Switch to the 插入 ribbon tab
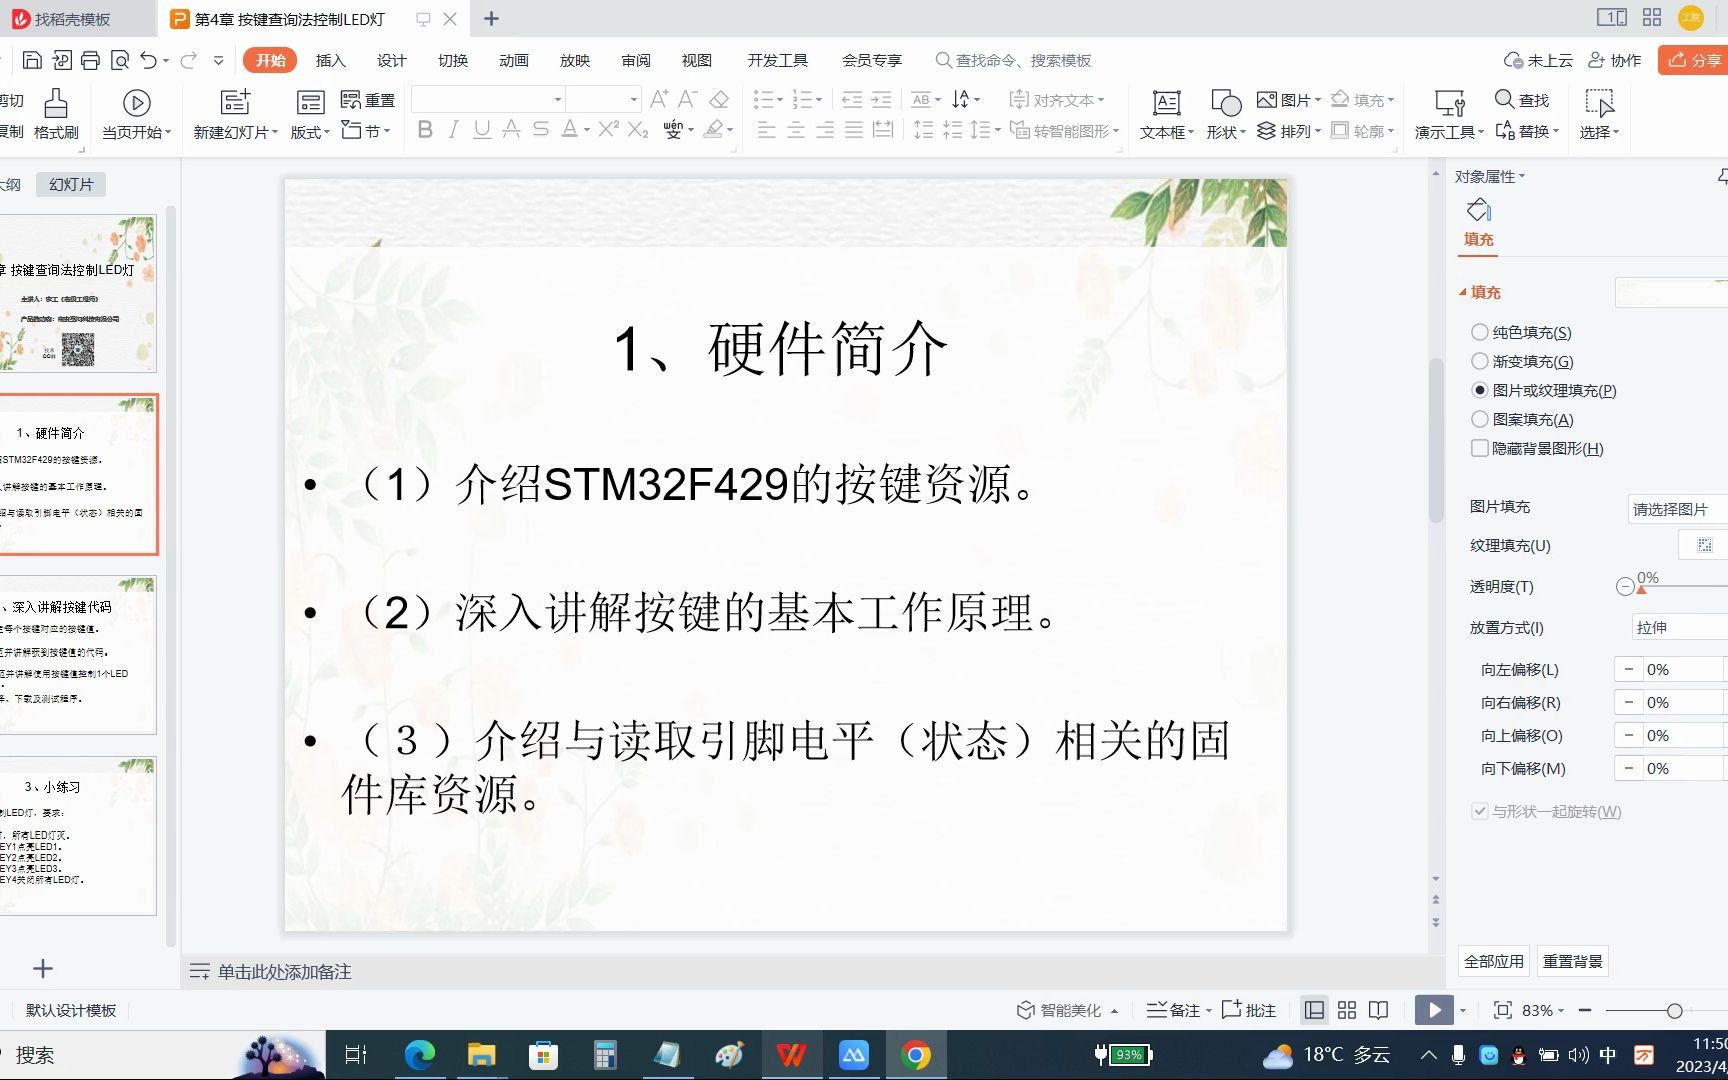This screenshot has width=1728, height=1080. pos(330,60)
